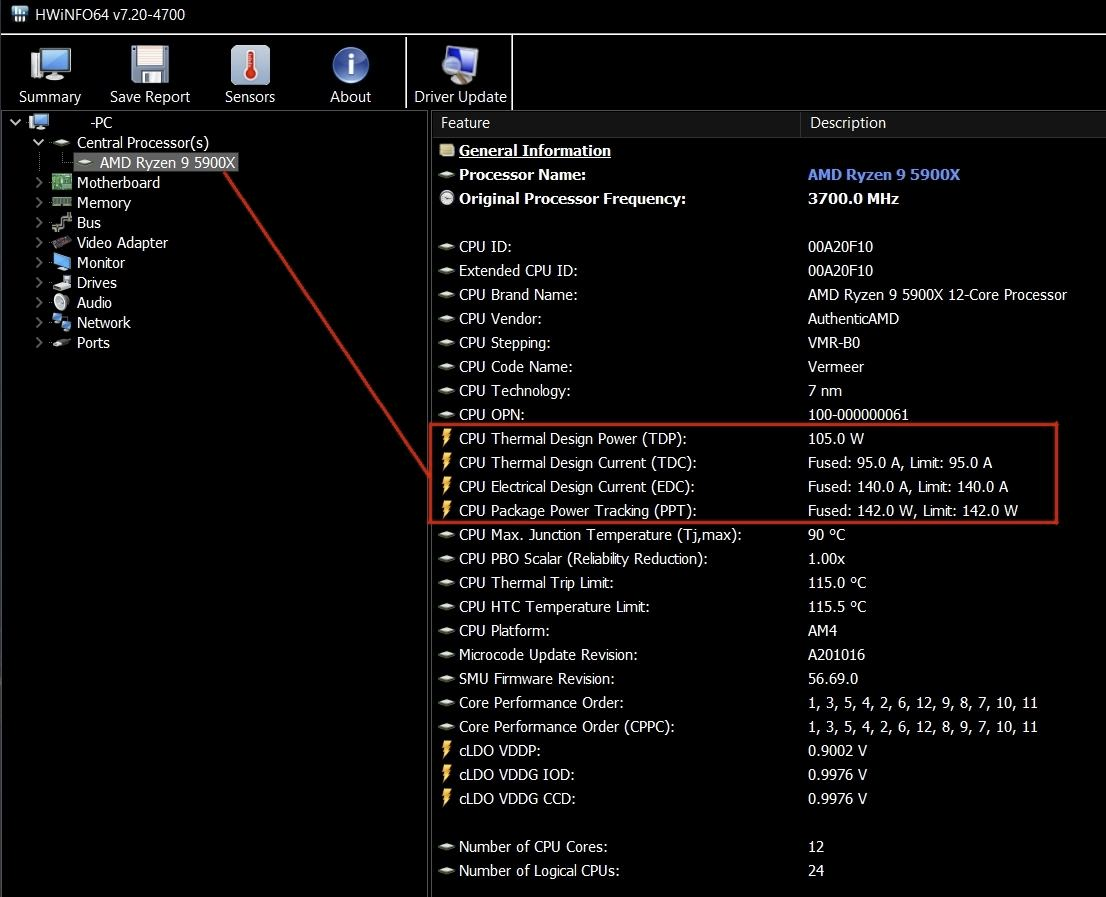This screenshot has width=1106, height=897.
Task: Select the CPU Thermal Design Current (TDC) row
Action: click(x=769, y=462)
